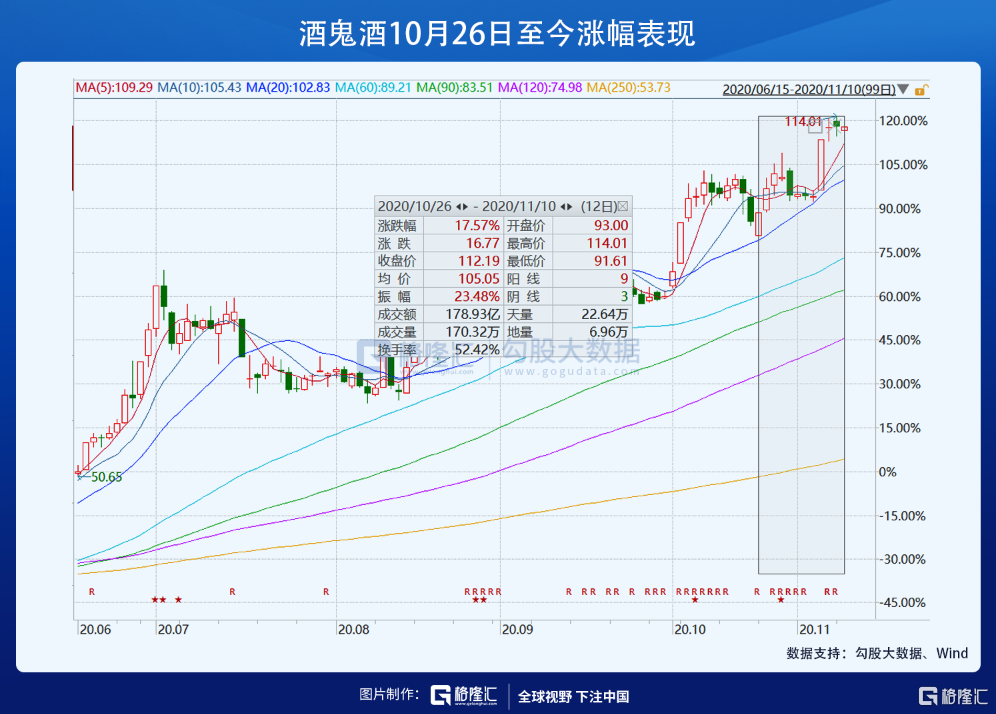Click the first R marker in June
The height and width of the screenshot is (714, 996).
pyautogui.click(x=92, y=592)
